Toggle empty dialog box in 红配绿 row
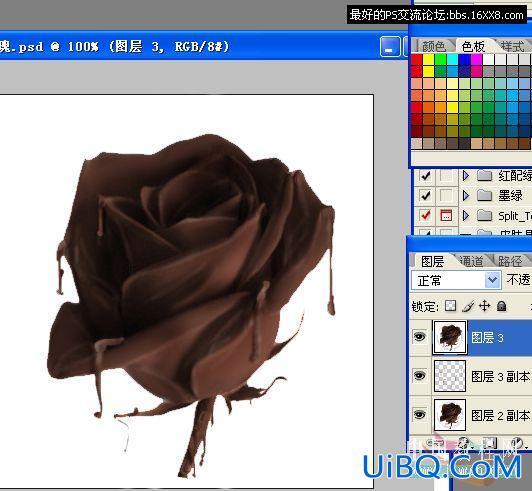532x491 pixels. pyautogui.click(x=446, y=176)
